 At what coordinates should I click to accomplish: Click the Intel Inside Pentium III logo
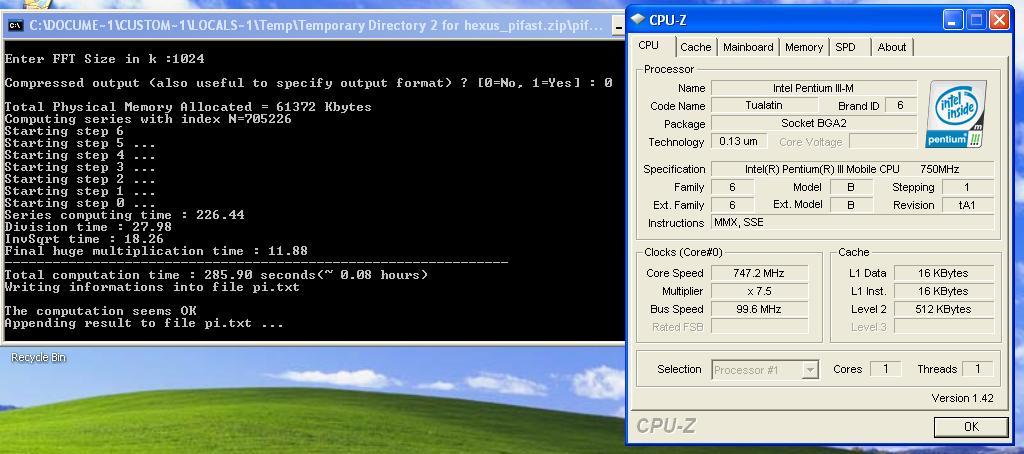(x=956, y=114)
